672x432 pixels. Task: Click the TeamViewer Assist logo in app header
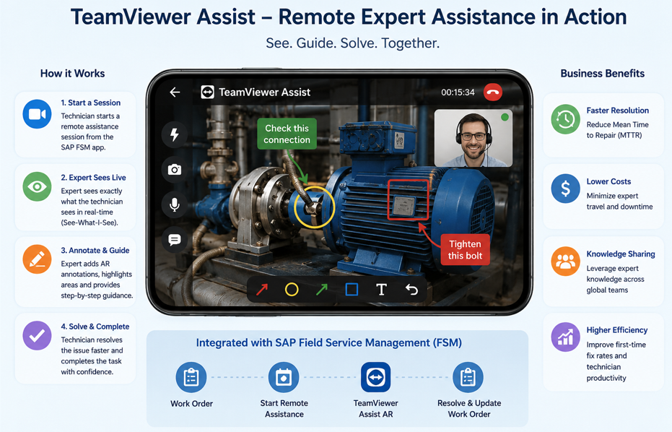click(x=207, y=92)
